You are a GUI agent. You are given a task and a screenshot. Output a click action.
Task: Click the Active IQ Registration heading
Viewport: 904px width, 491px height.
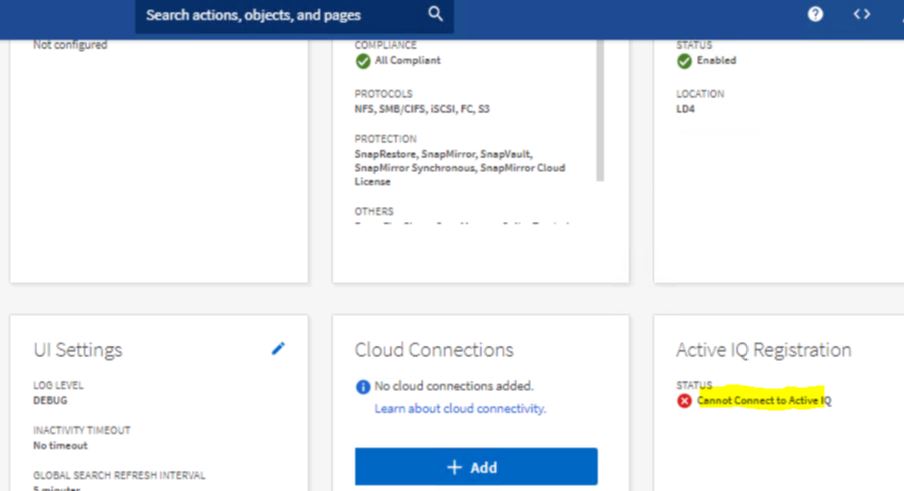(x=763, y=350)
